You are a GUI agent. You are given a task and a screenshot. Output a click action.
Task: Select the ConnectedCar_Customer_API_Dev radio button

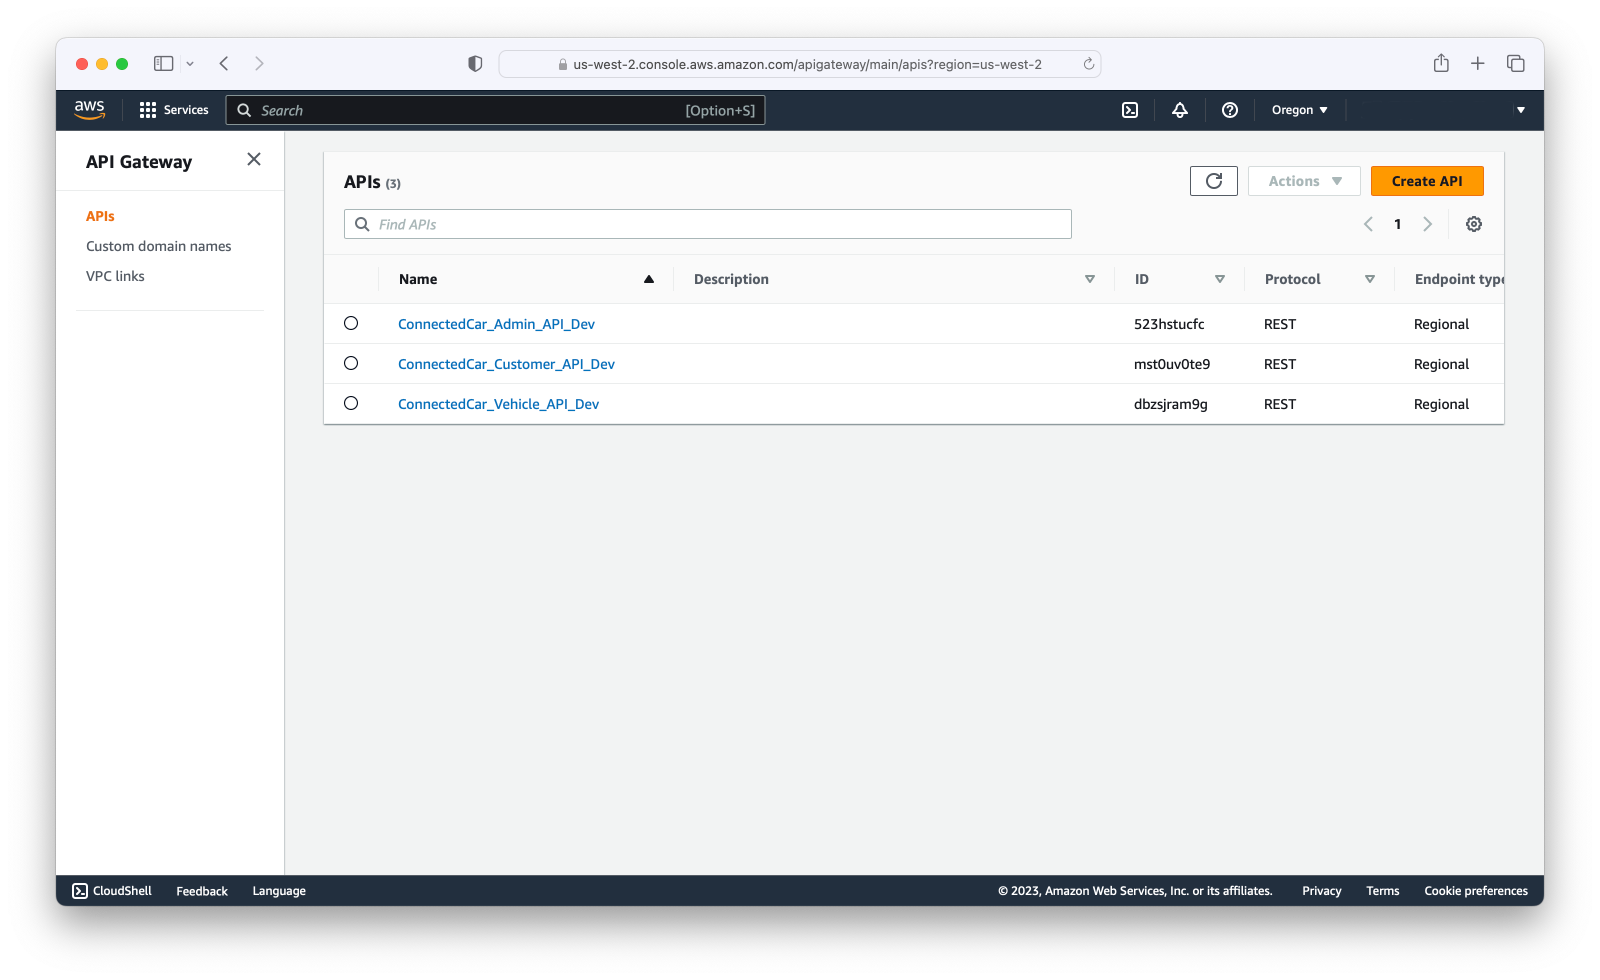(x=351, y=363)
